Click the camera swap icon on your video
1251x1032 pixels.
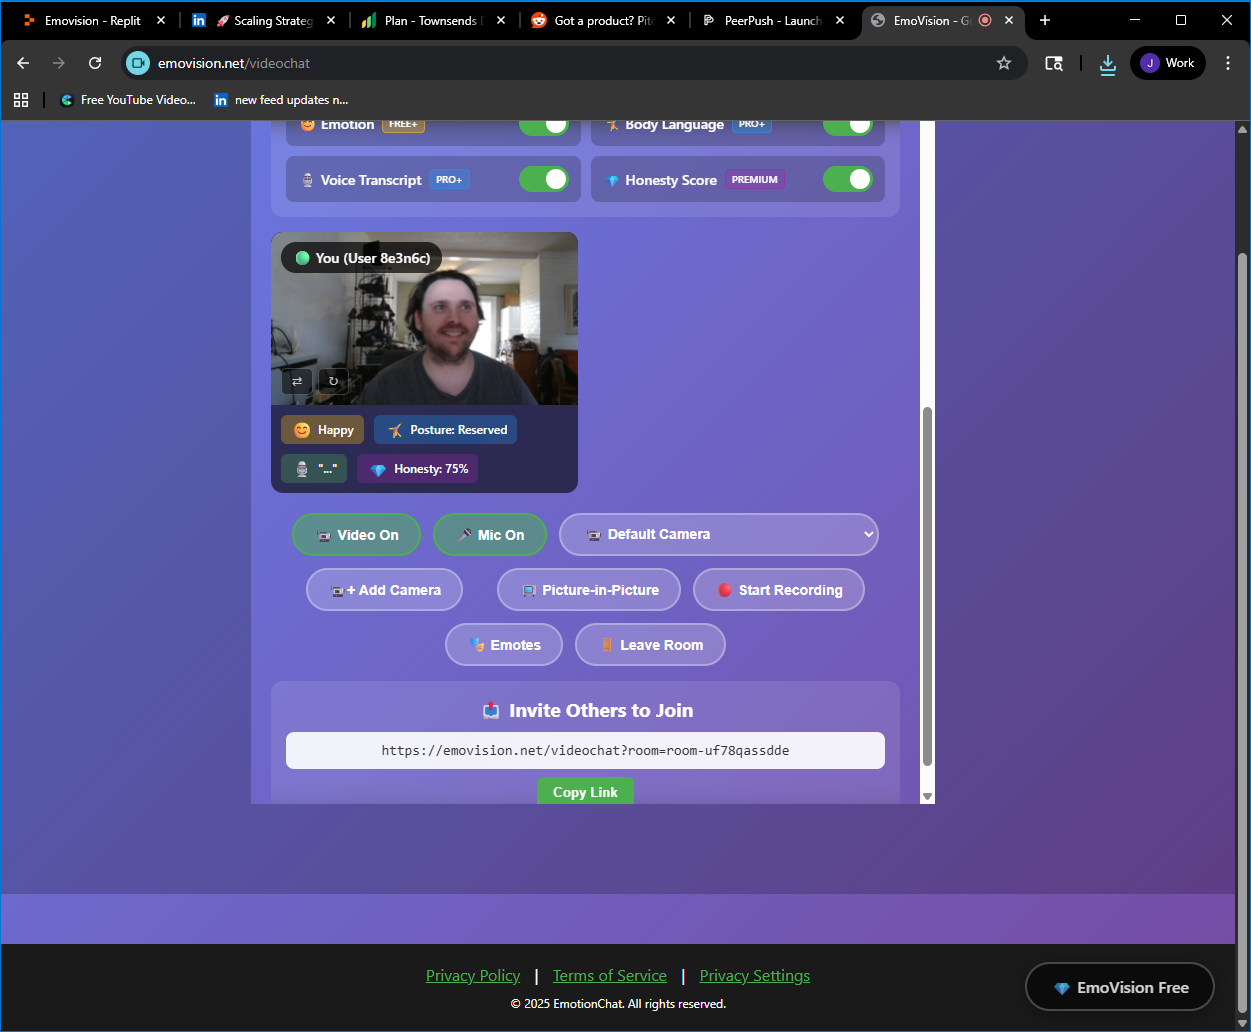(296, 381)
